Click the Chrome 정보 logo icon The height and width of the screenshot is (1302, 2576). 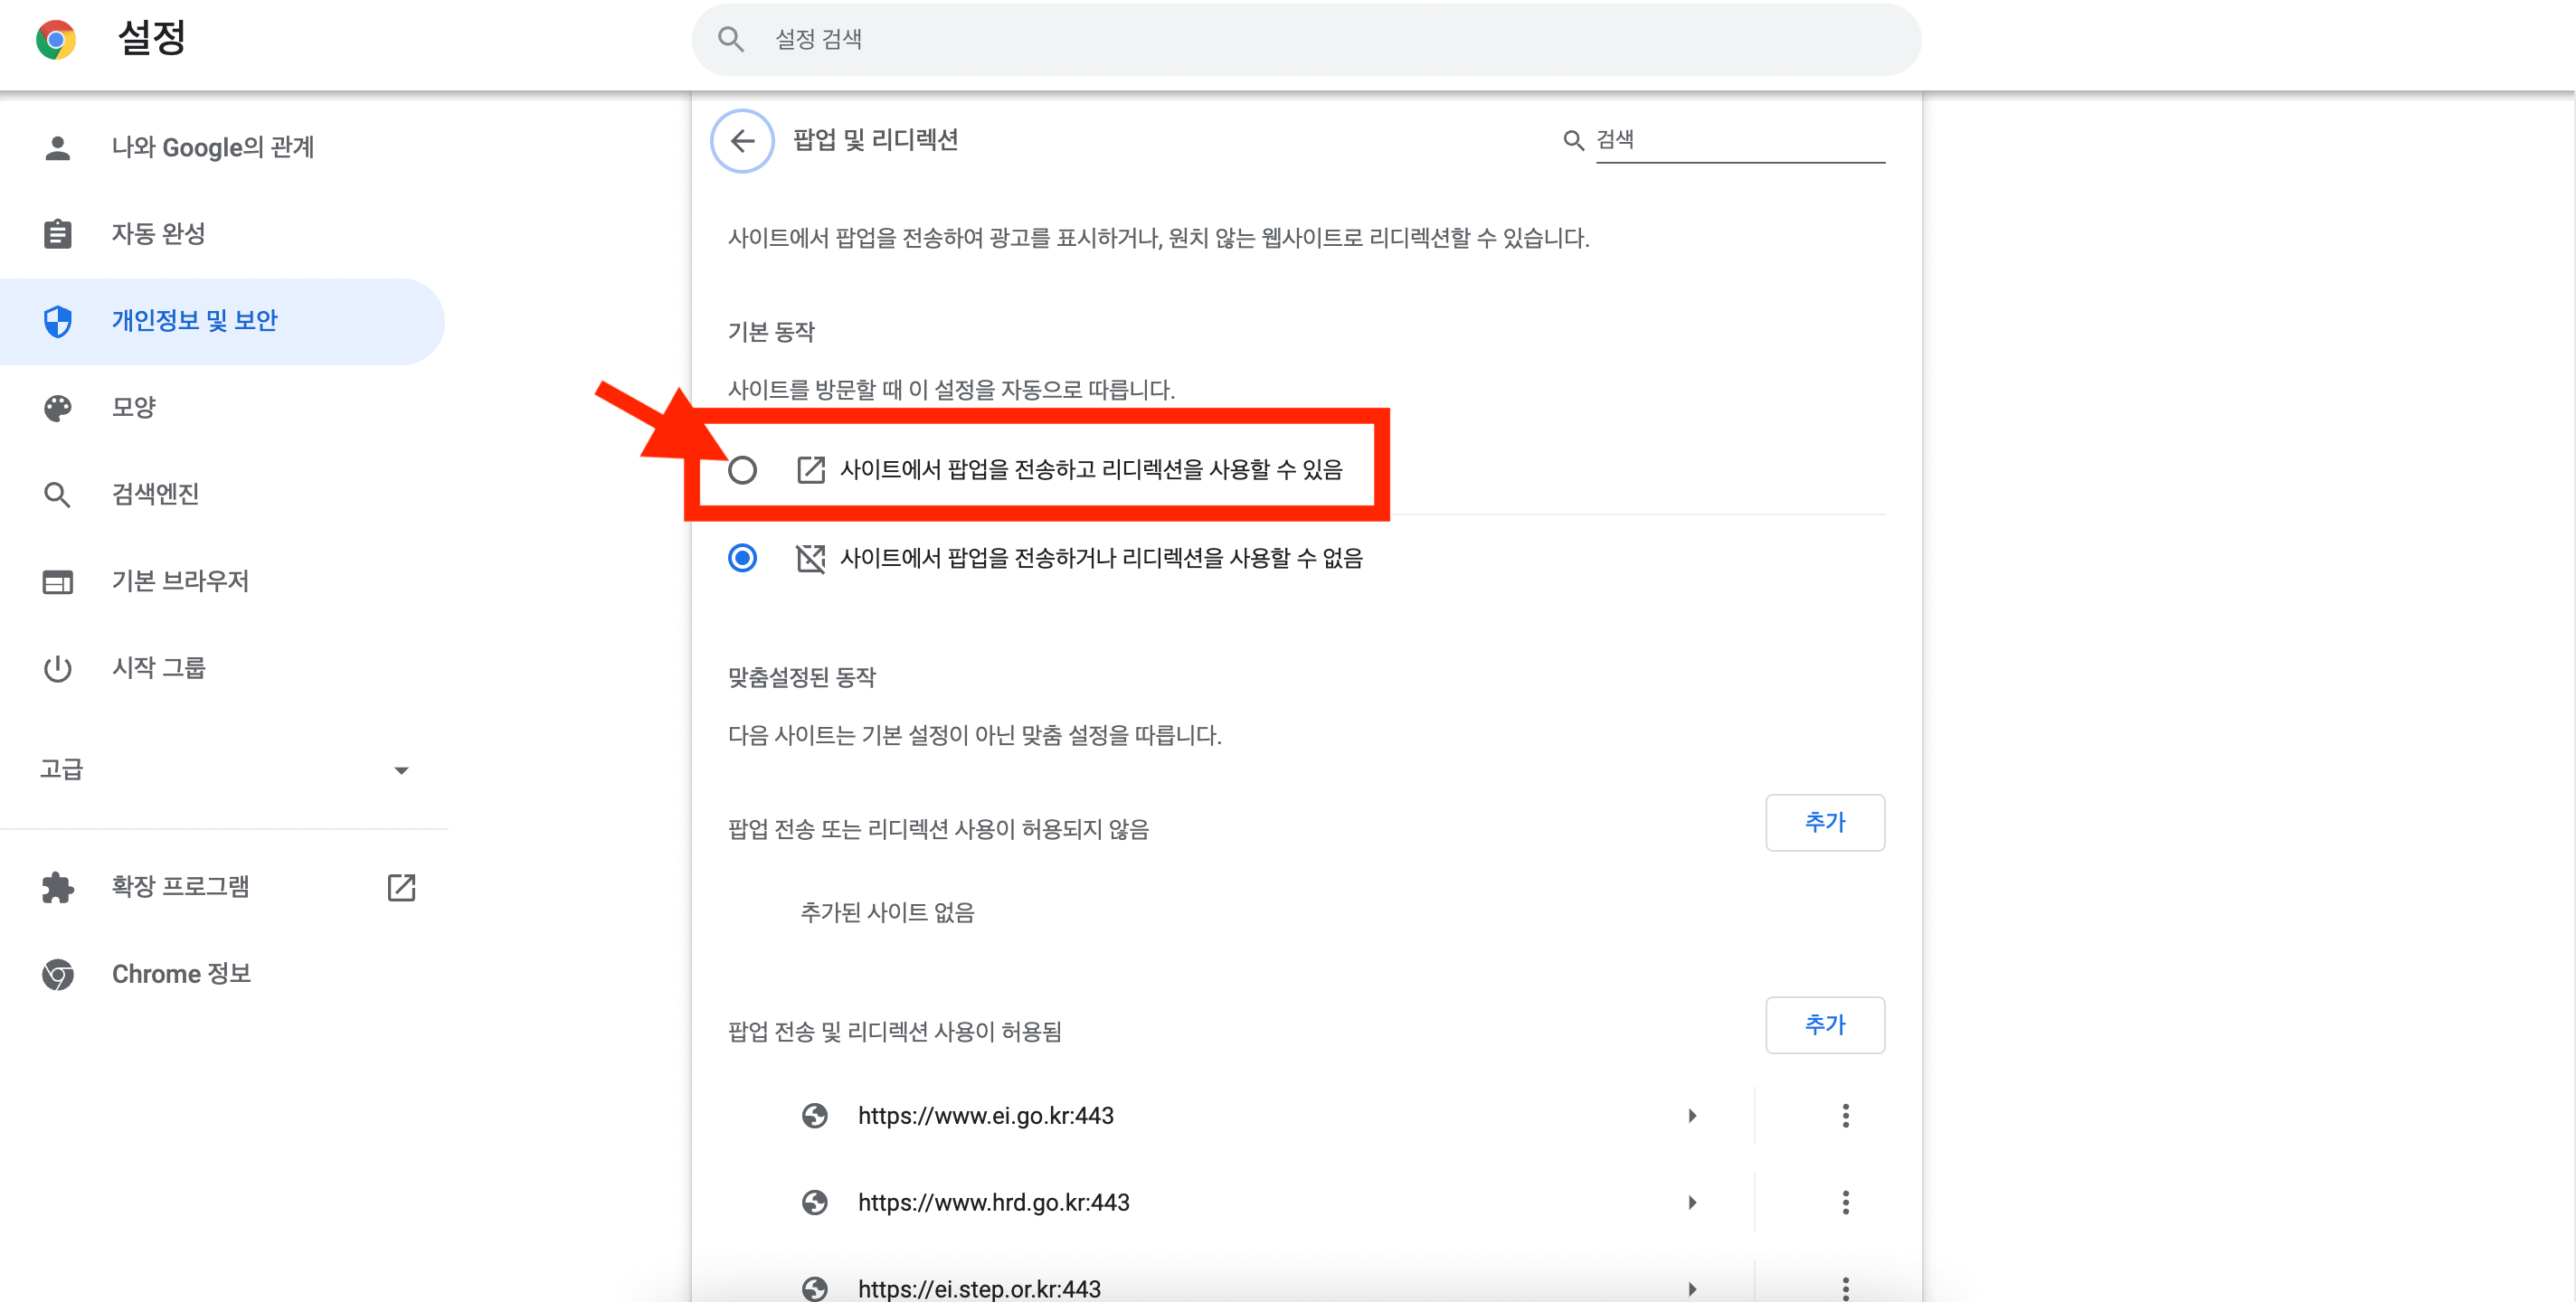pyautogui.click(x=57, y=974)
